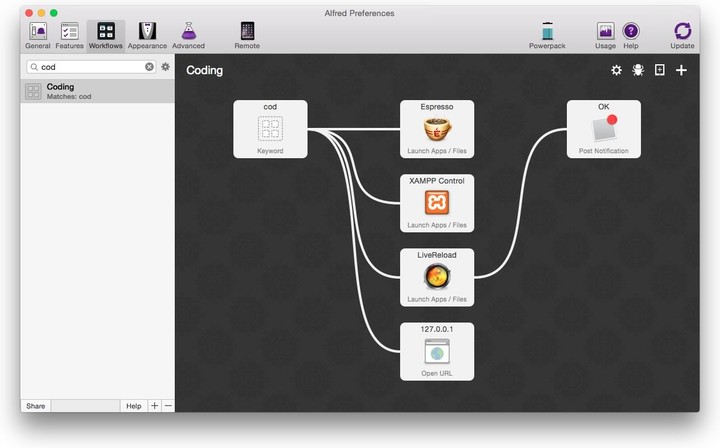Click the workflow search input field
The width and height of the screenshot is (720, 448).
pos(90,67)
